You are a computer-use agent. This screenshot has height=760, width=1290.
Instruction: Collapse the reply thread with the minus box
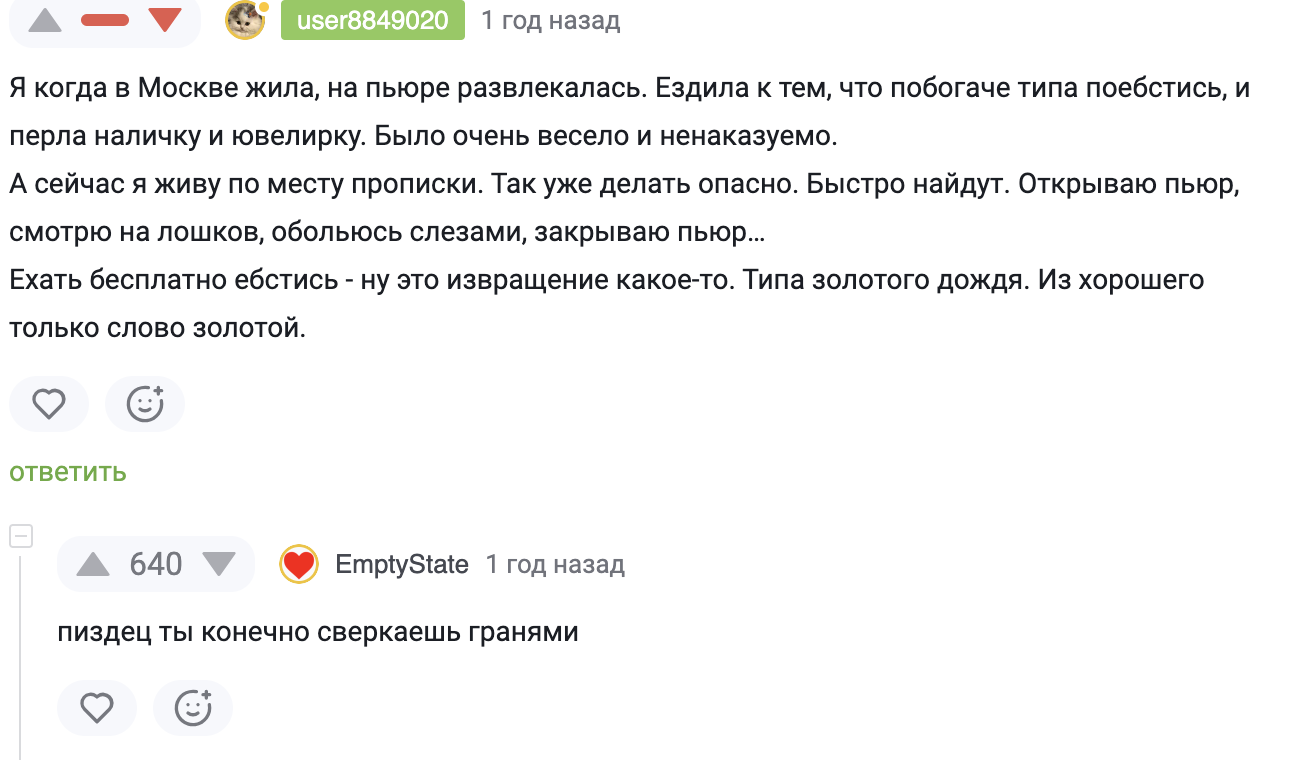coord(21,536)
